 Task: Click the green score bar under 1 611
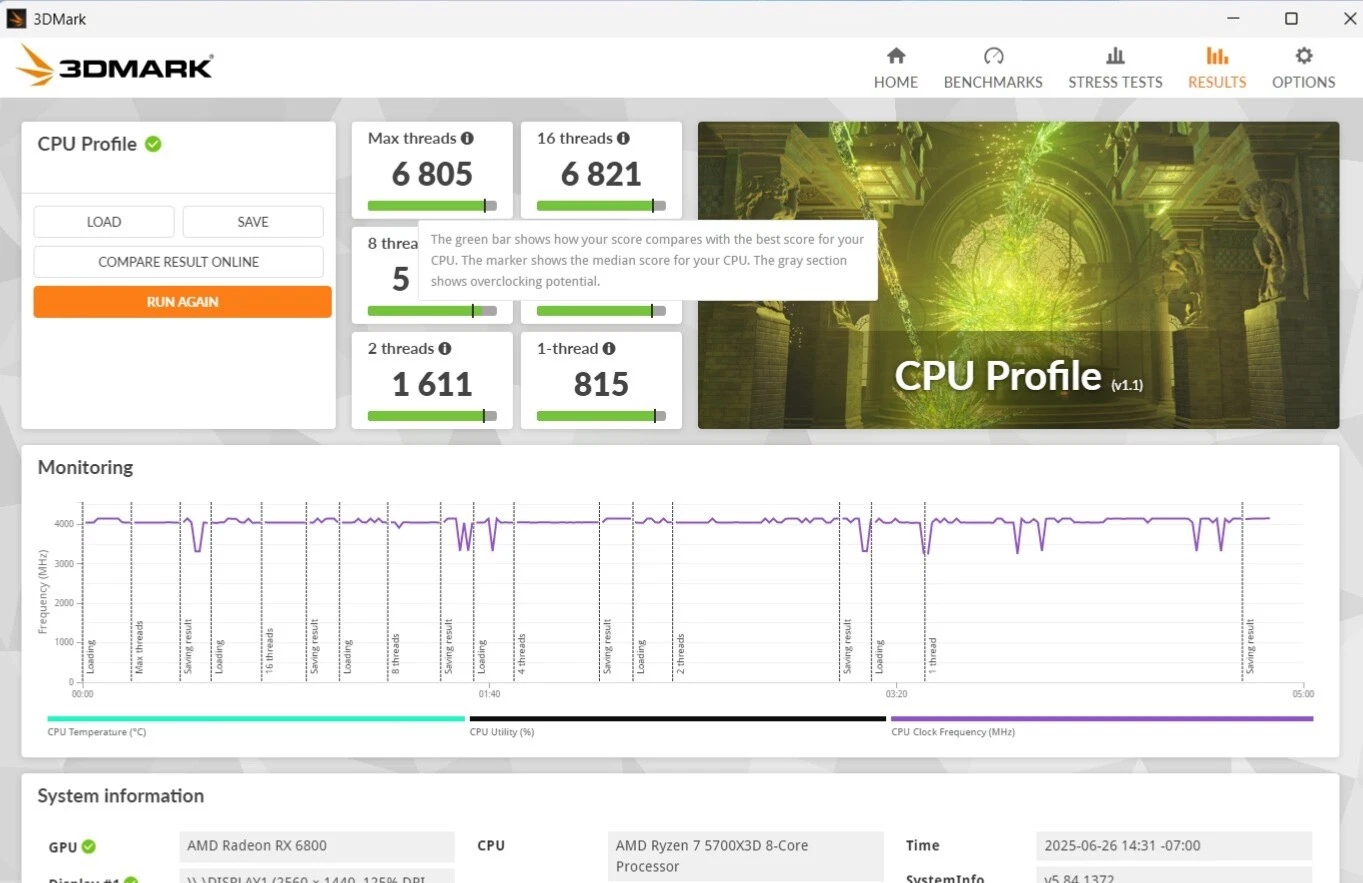432,416
